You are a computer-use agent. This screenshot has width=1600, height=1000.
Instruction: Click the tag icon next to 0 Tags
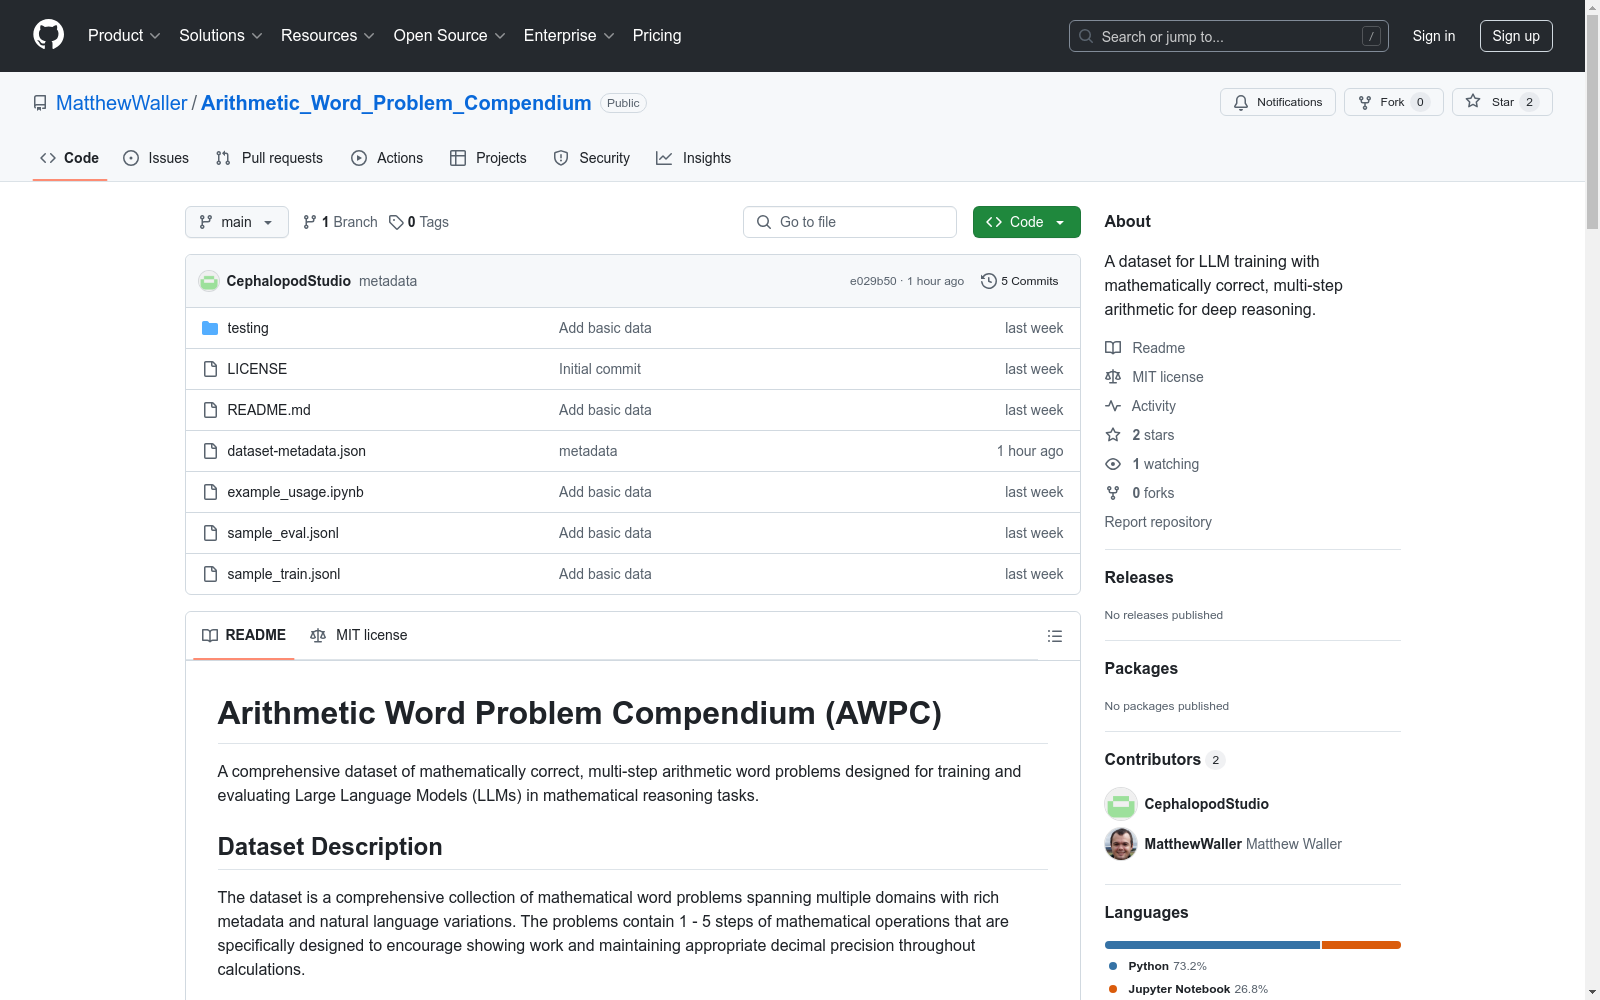coord(396,222)
